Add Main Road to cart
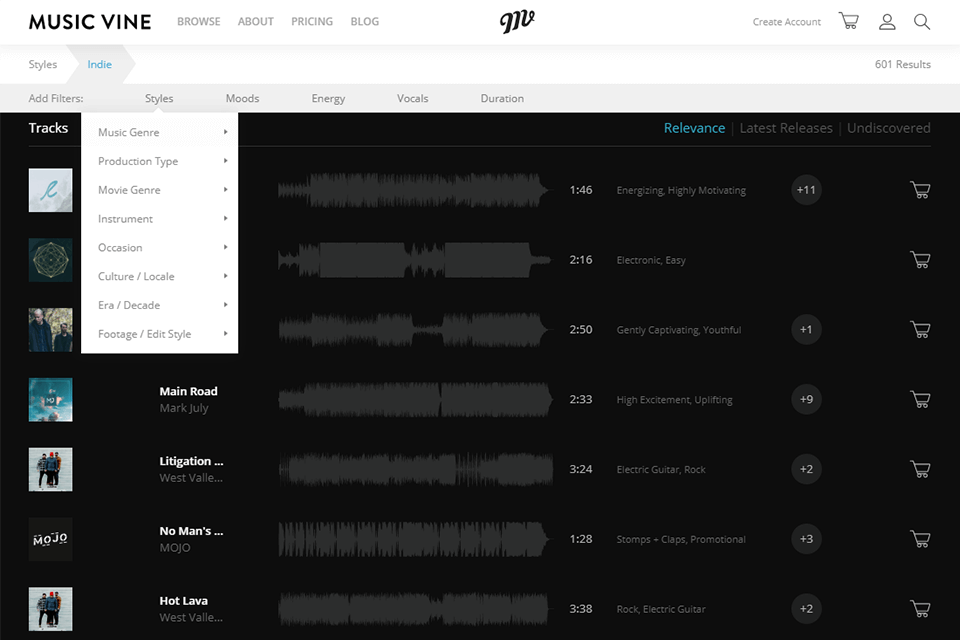This screenshot has height=640, width=960. (920, 399)
